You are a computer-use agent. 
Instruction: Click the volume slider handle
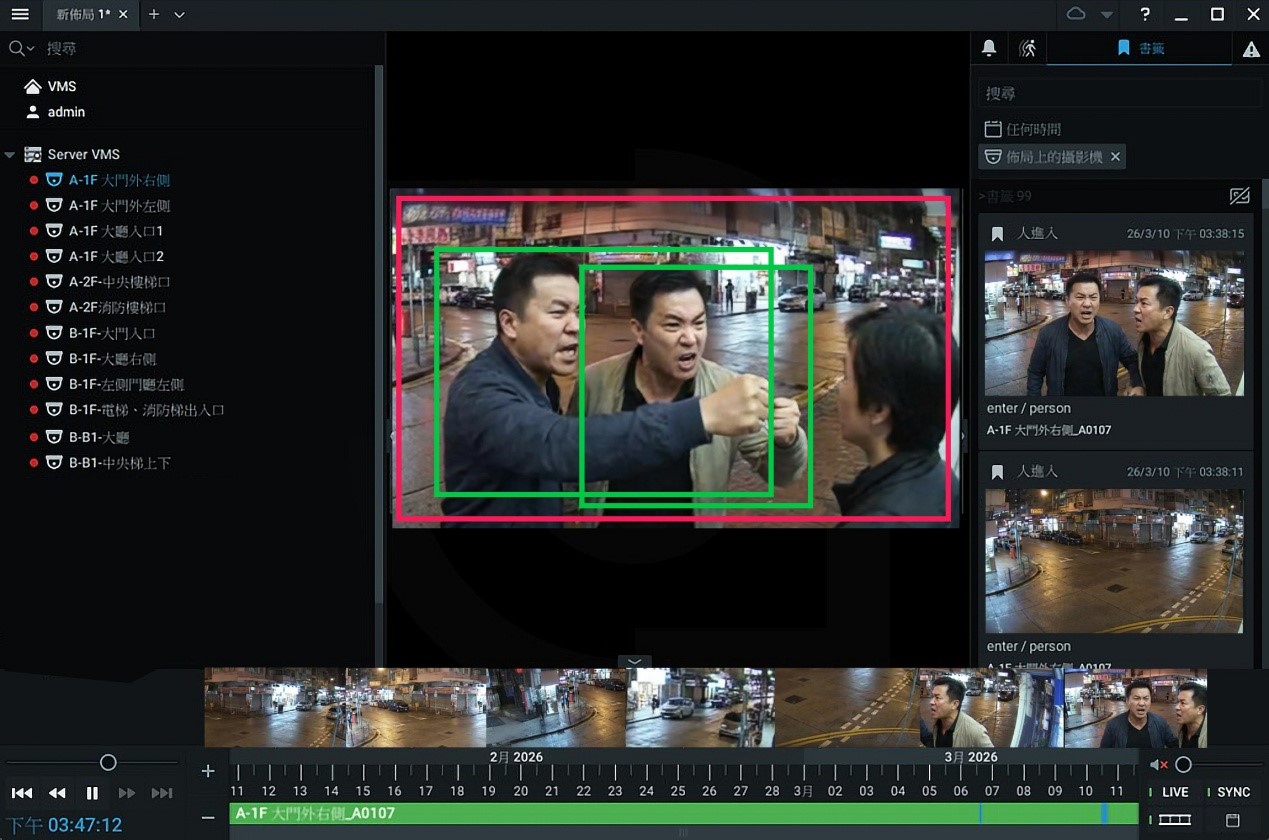1183,765
